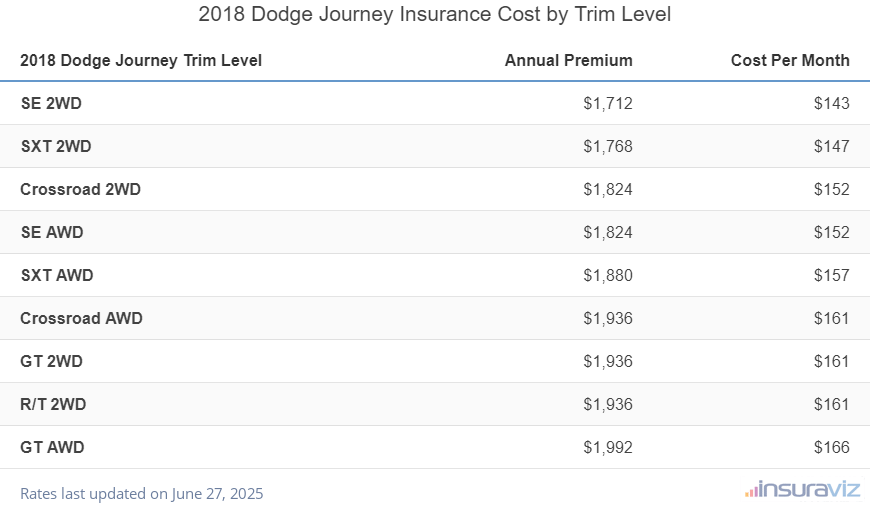Click the '2018 Dodge Journey Trim Level' column header
The height and width of the screenshot is (509, 870).
(141, 60)
